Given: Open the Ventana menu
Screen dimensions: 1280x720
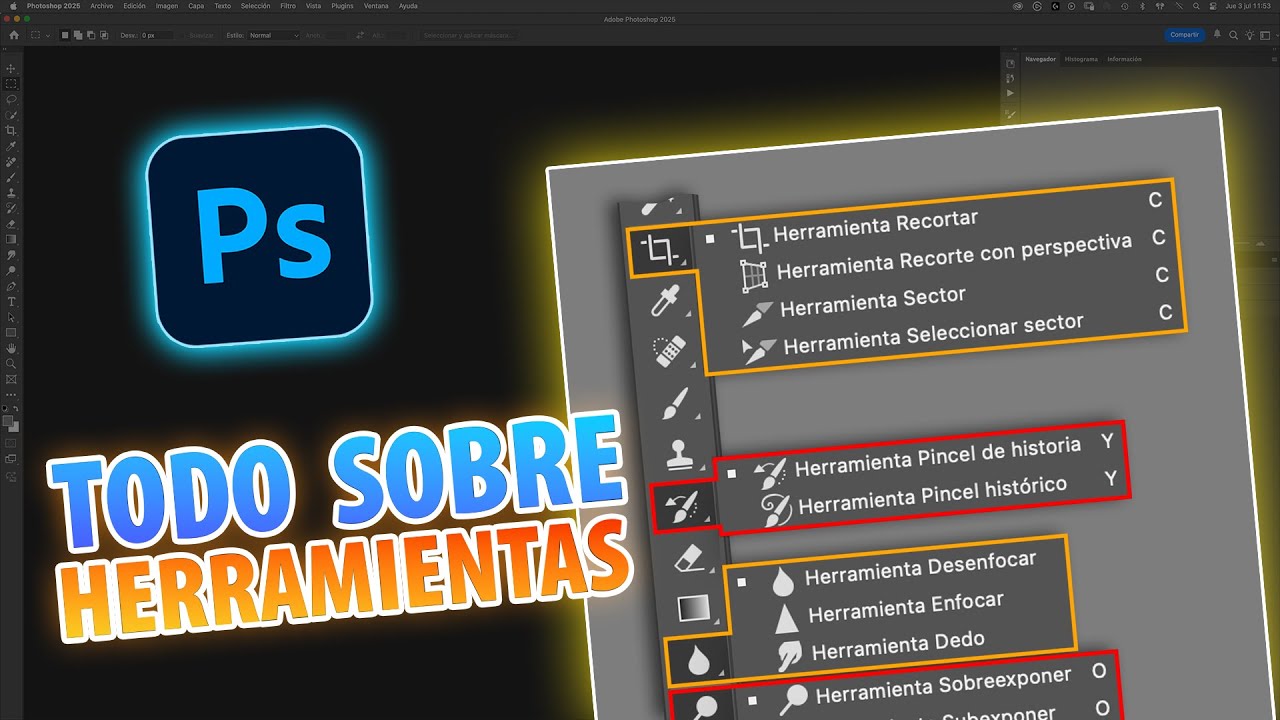Looking at the screenshot, I should pyautogui.click(x=376, y=5).
